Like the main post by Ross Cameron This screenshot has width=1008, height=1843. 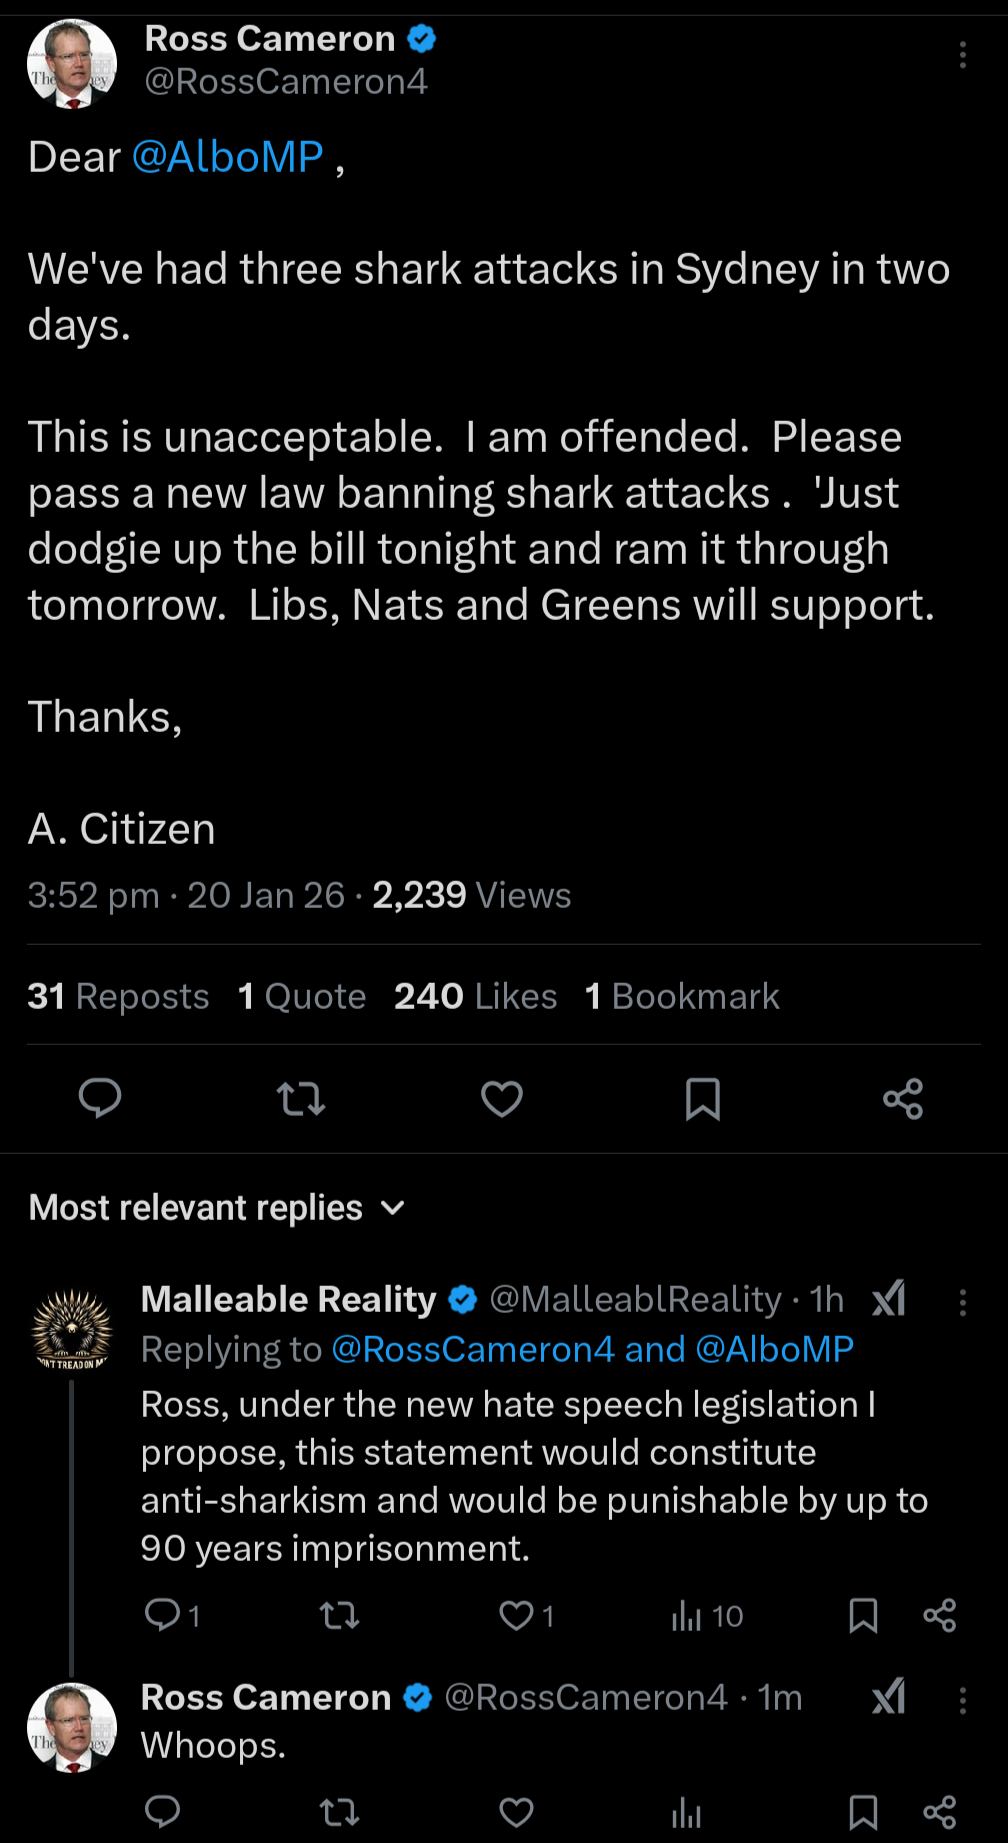click(x=502, y=1098)
